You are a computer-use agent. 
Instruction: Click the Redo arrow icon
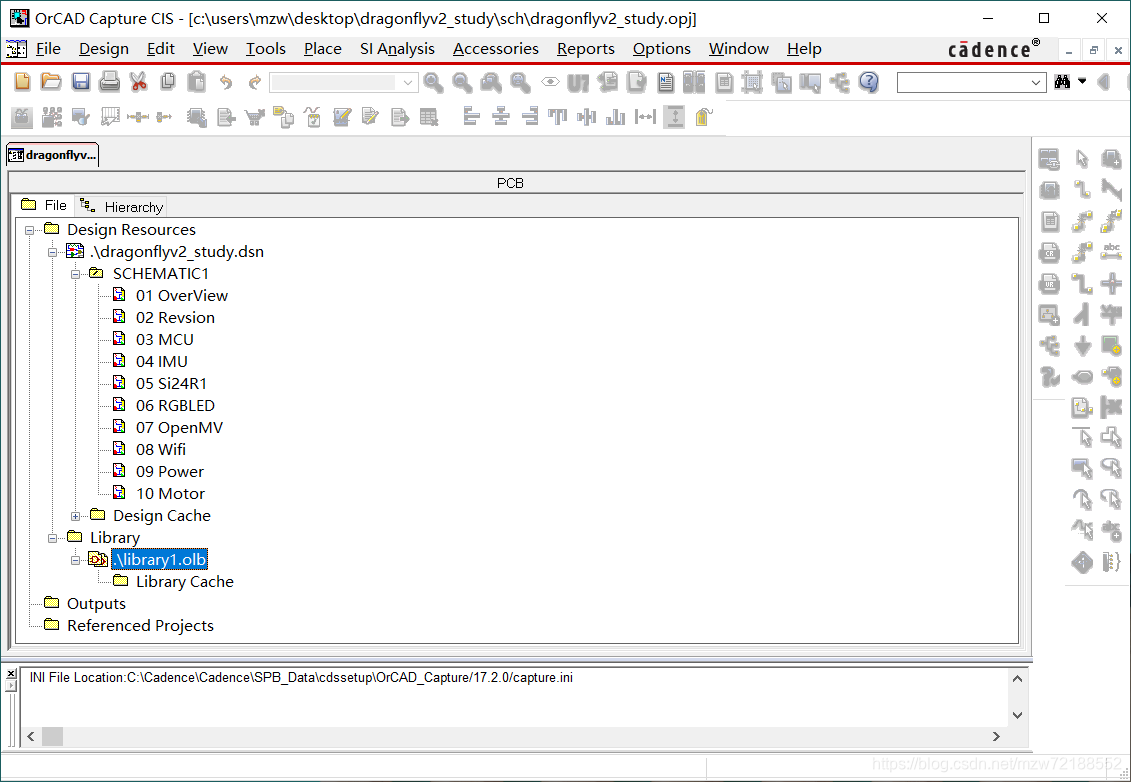pos(255,82)
